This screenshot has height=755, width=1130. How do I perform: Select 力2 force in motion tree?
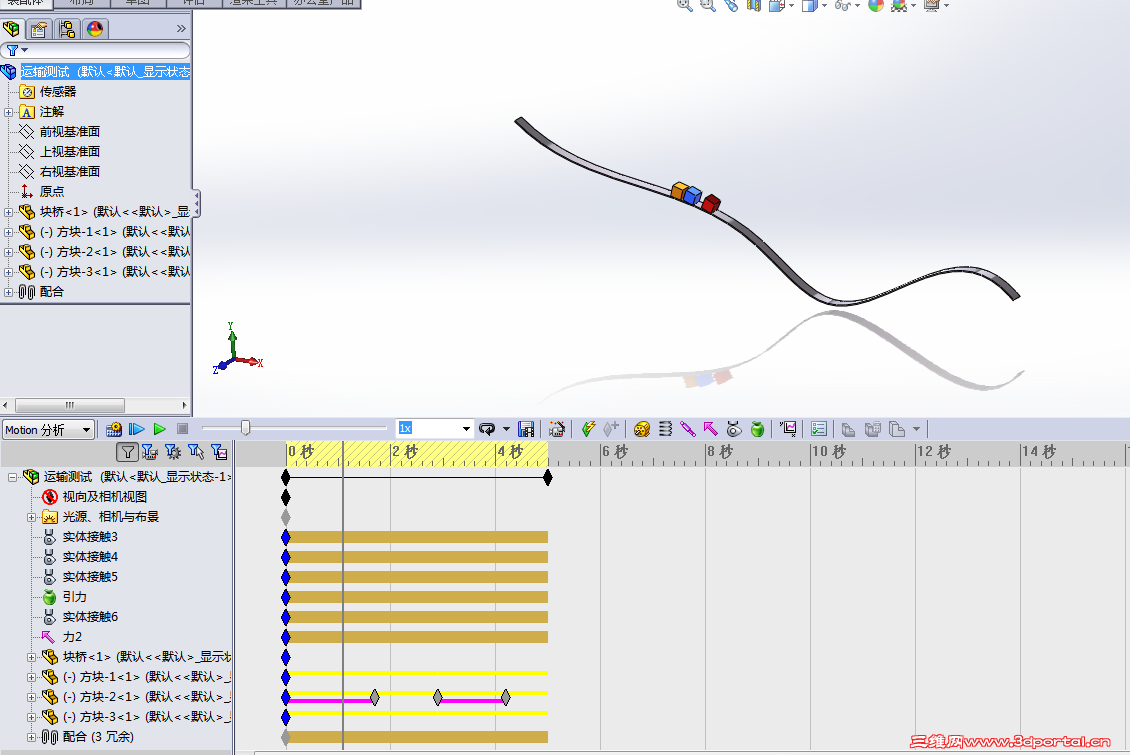(x=72, y=637)
